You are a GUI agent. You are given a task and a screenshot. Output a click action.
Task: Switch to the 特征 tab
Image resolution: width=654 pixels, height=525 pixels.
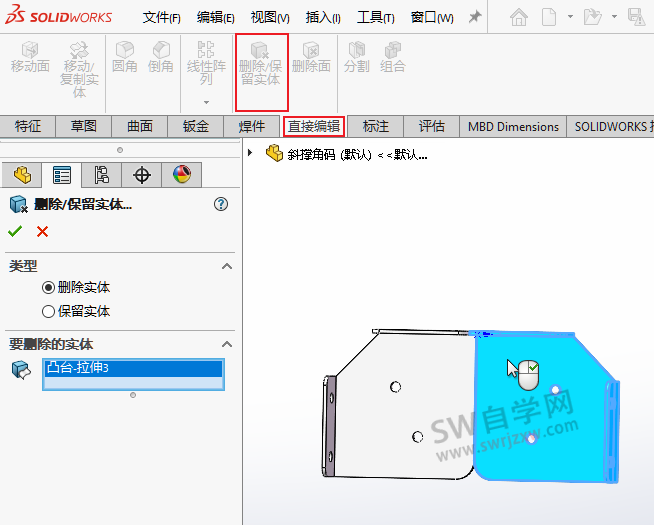[x=28, y=126]
